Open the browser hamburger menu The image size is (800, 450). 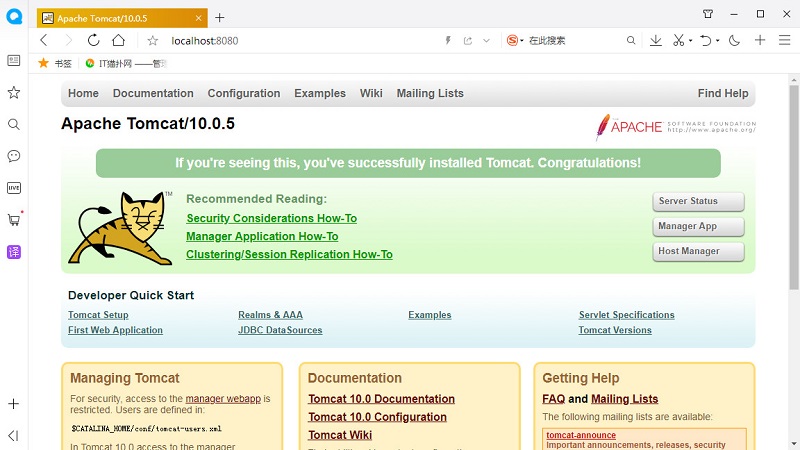pyautogui.click(x=785, y=40)
